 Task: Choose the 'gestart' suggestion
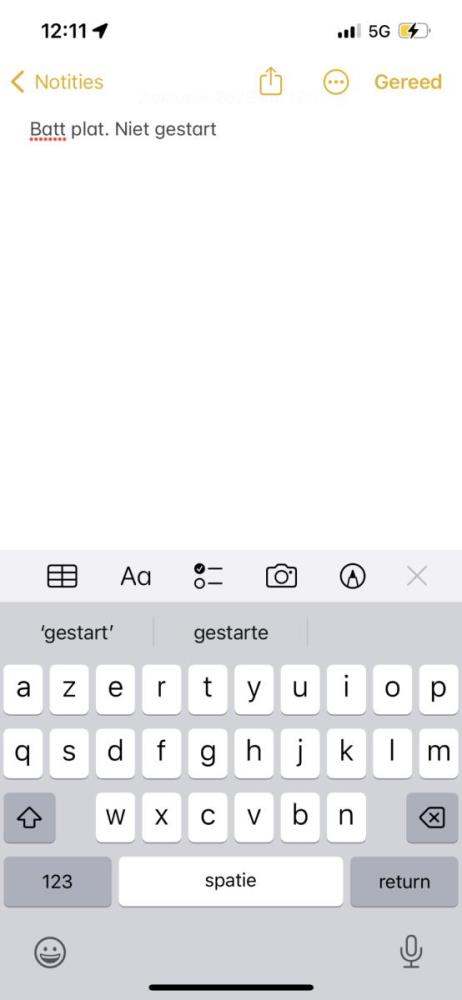pyautogui.click(x=77, y=633)
